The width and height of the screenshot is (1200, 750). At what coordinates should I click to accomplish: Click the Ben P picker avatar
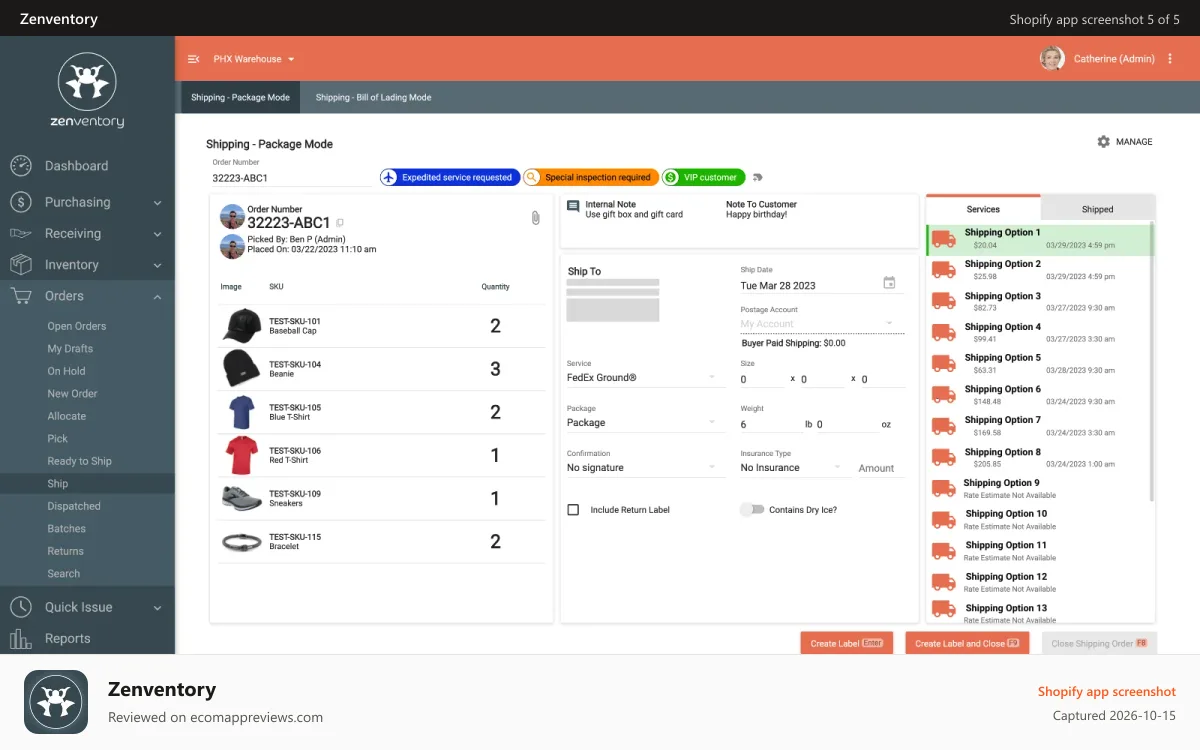coord(232,245)
